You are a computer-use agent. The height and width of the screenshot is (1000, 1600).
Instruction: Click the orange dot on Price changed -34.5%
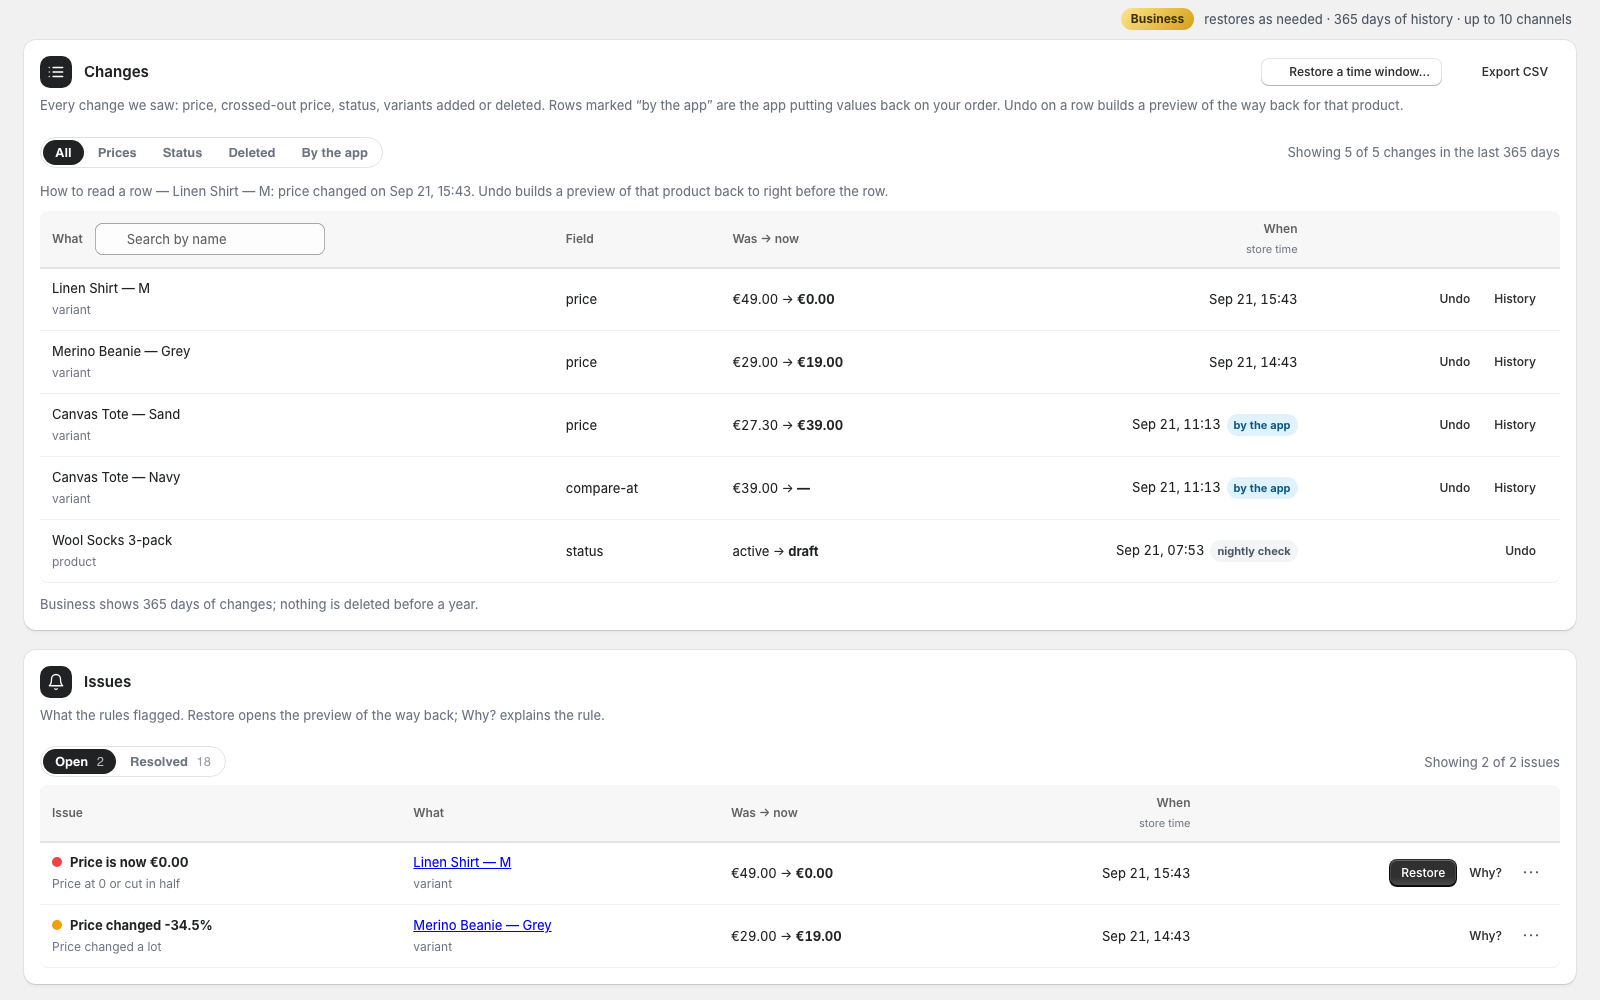[57, 925]
